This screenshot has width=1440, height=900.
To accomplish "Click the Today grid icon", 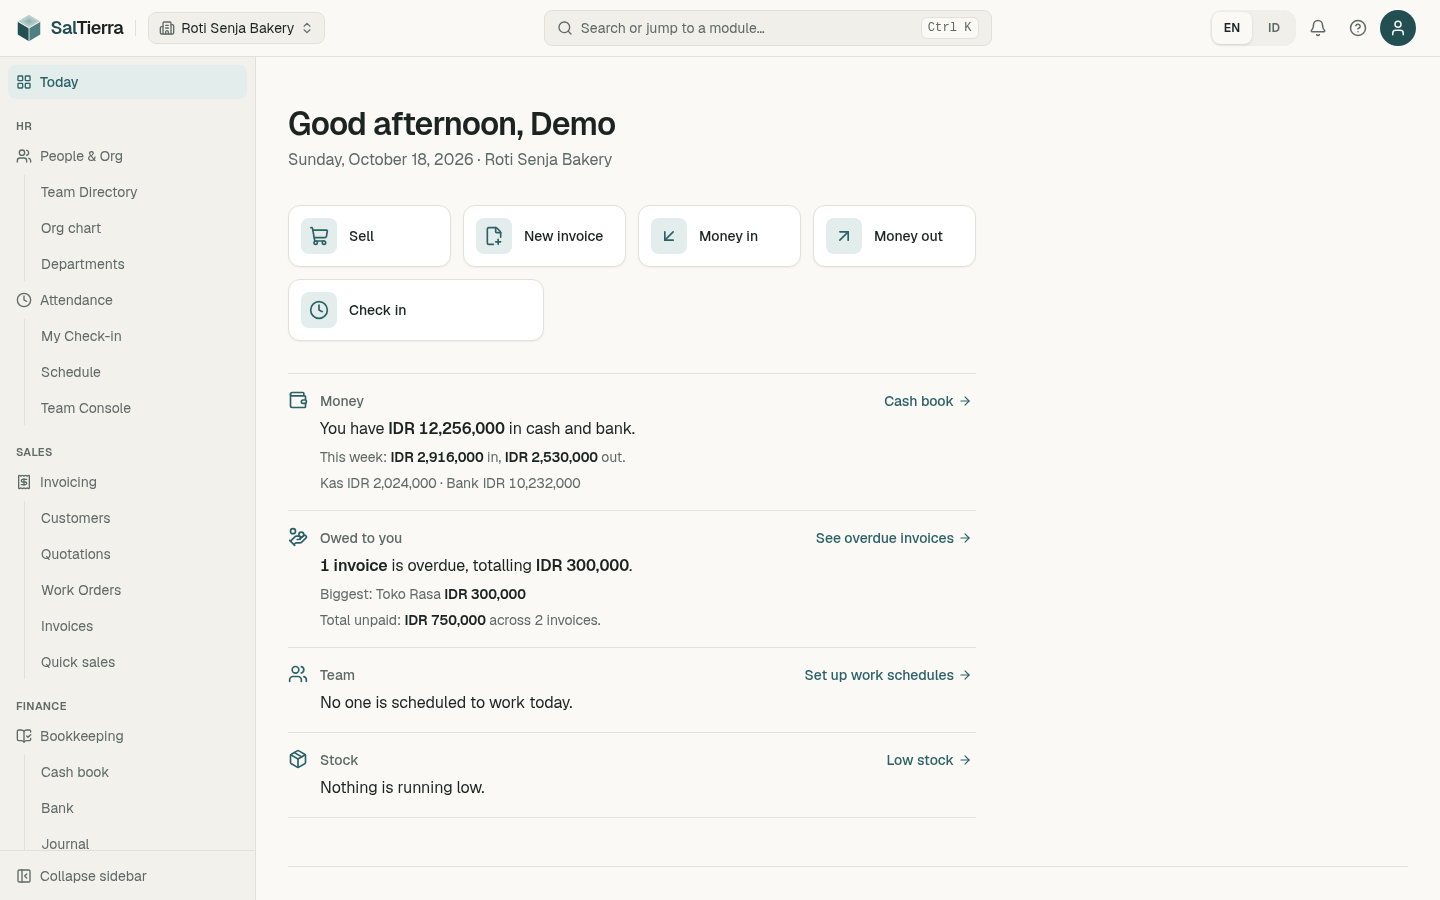I will pos(24,82).
